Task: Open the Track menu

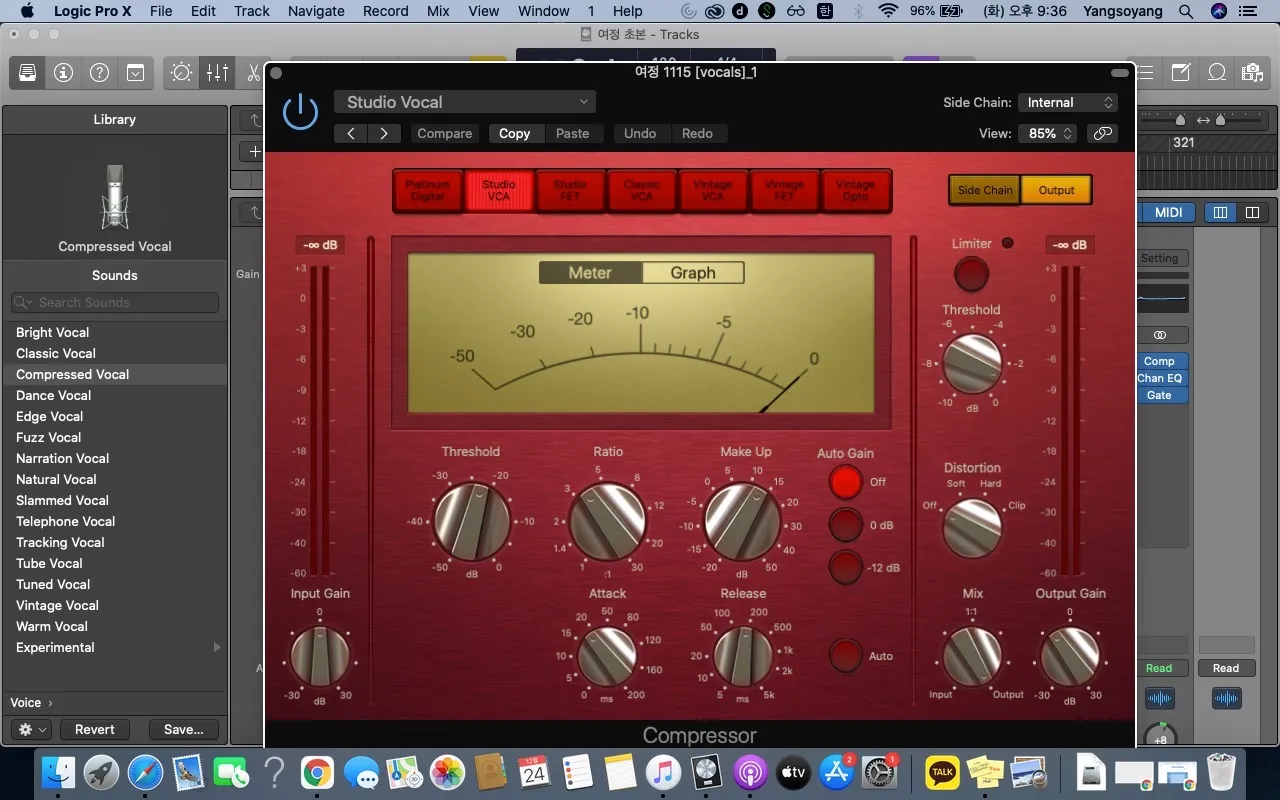Action: click(252, 11)
